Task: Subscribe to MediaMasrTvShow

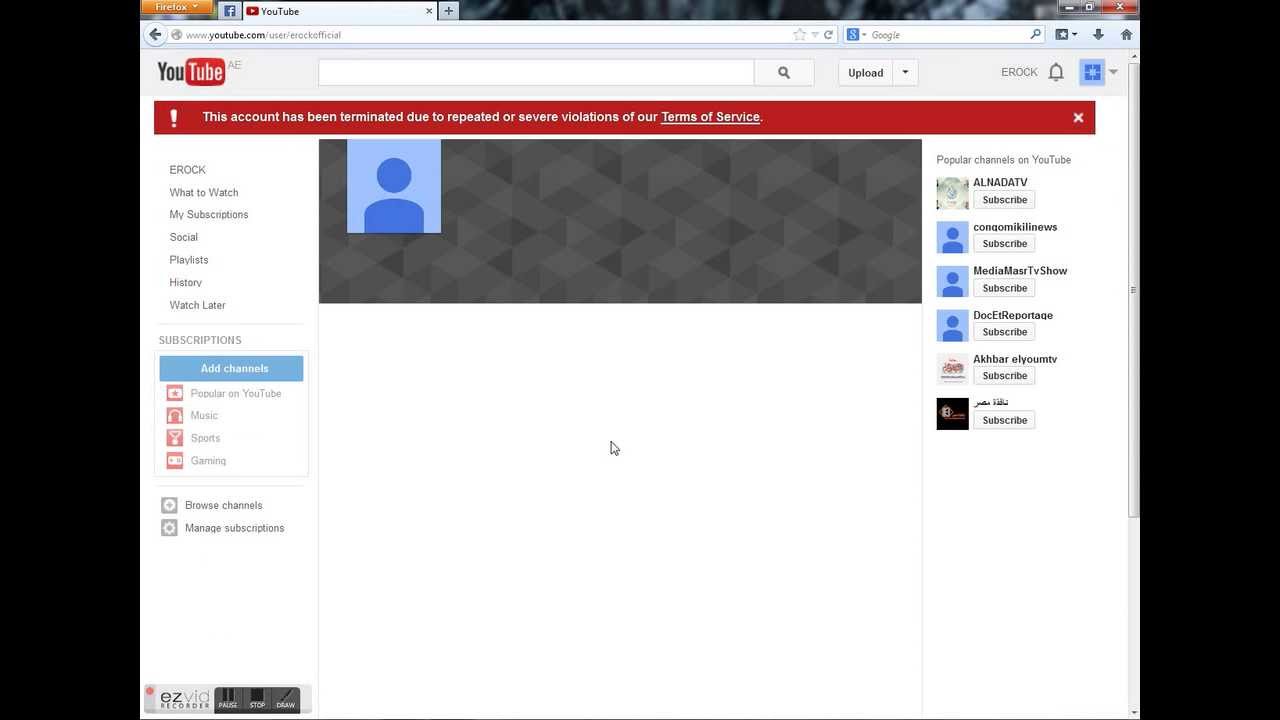Action: pos(1005,288)
